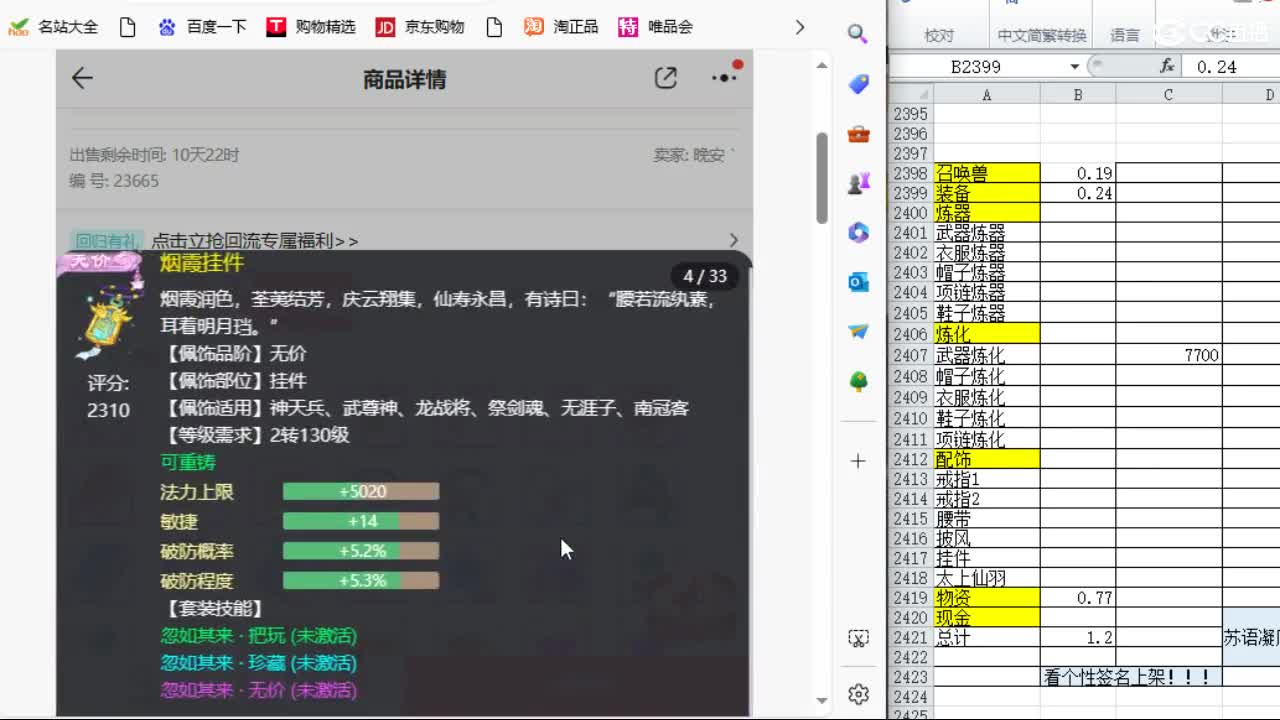
Task: Open the red toolbox icon in the sidebar
Action: (858, 133)
